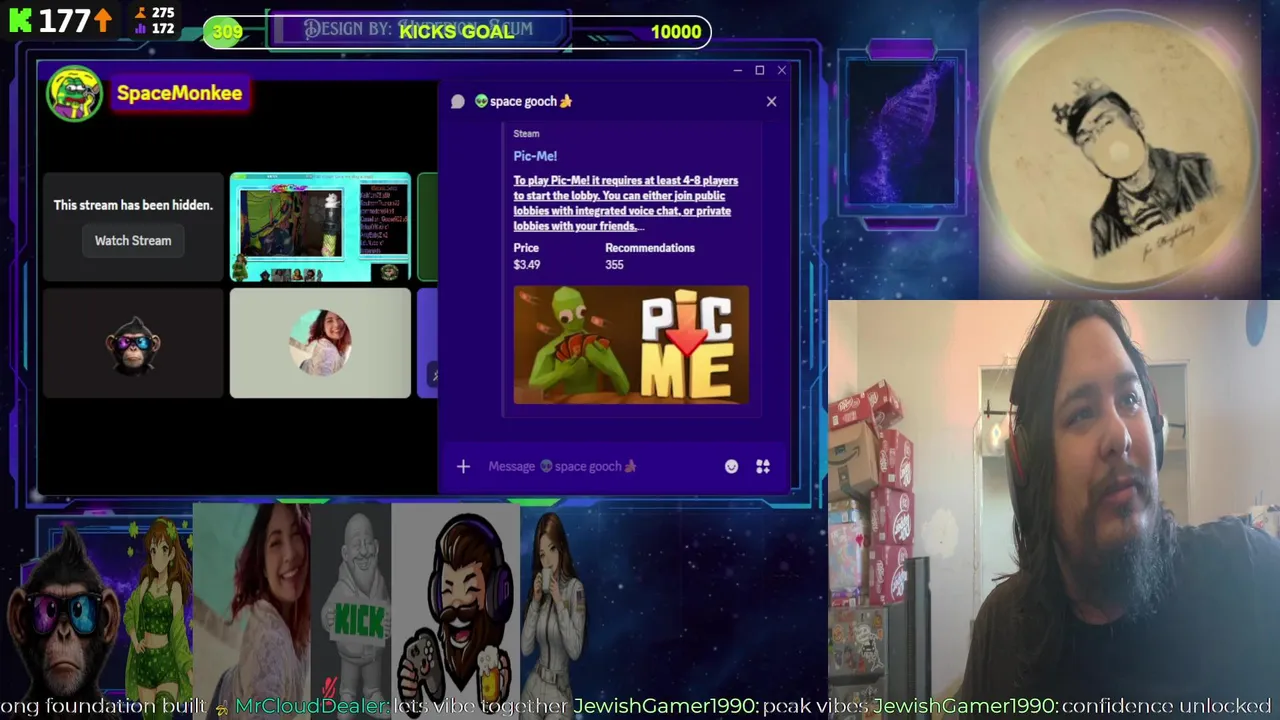Click the Pic Me game banner image

(631, 345)
